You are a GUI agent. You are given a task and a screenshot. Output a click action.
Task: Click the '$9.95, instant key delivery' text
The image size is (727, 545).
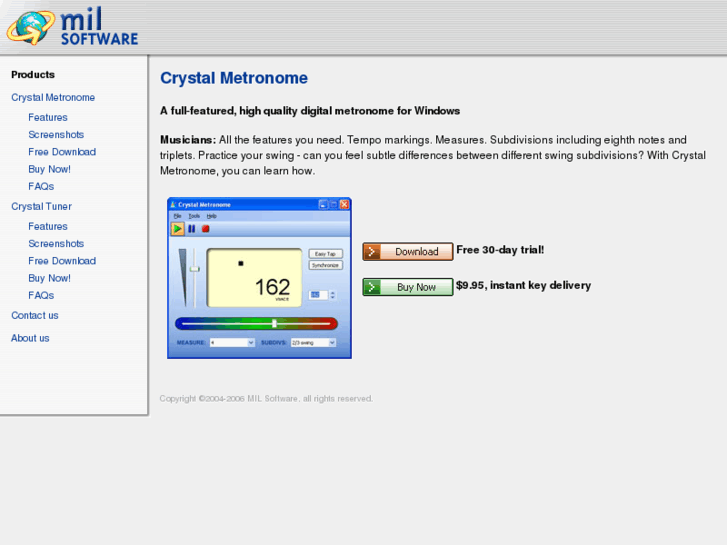tap(523, 285)
